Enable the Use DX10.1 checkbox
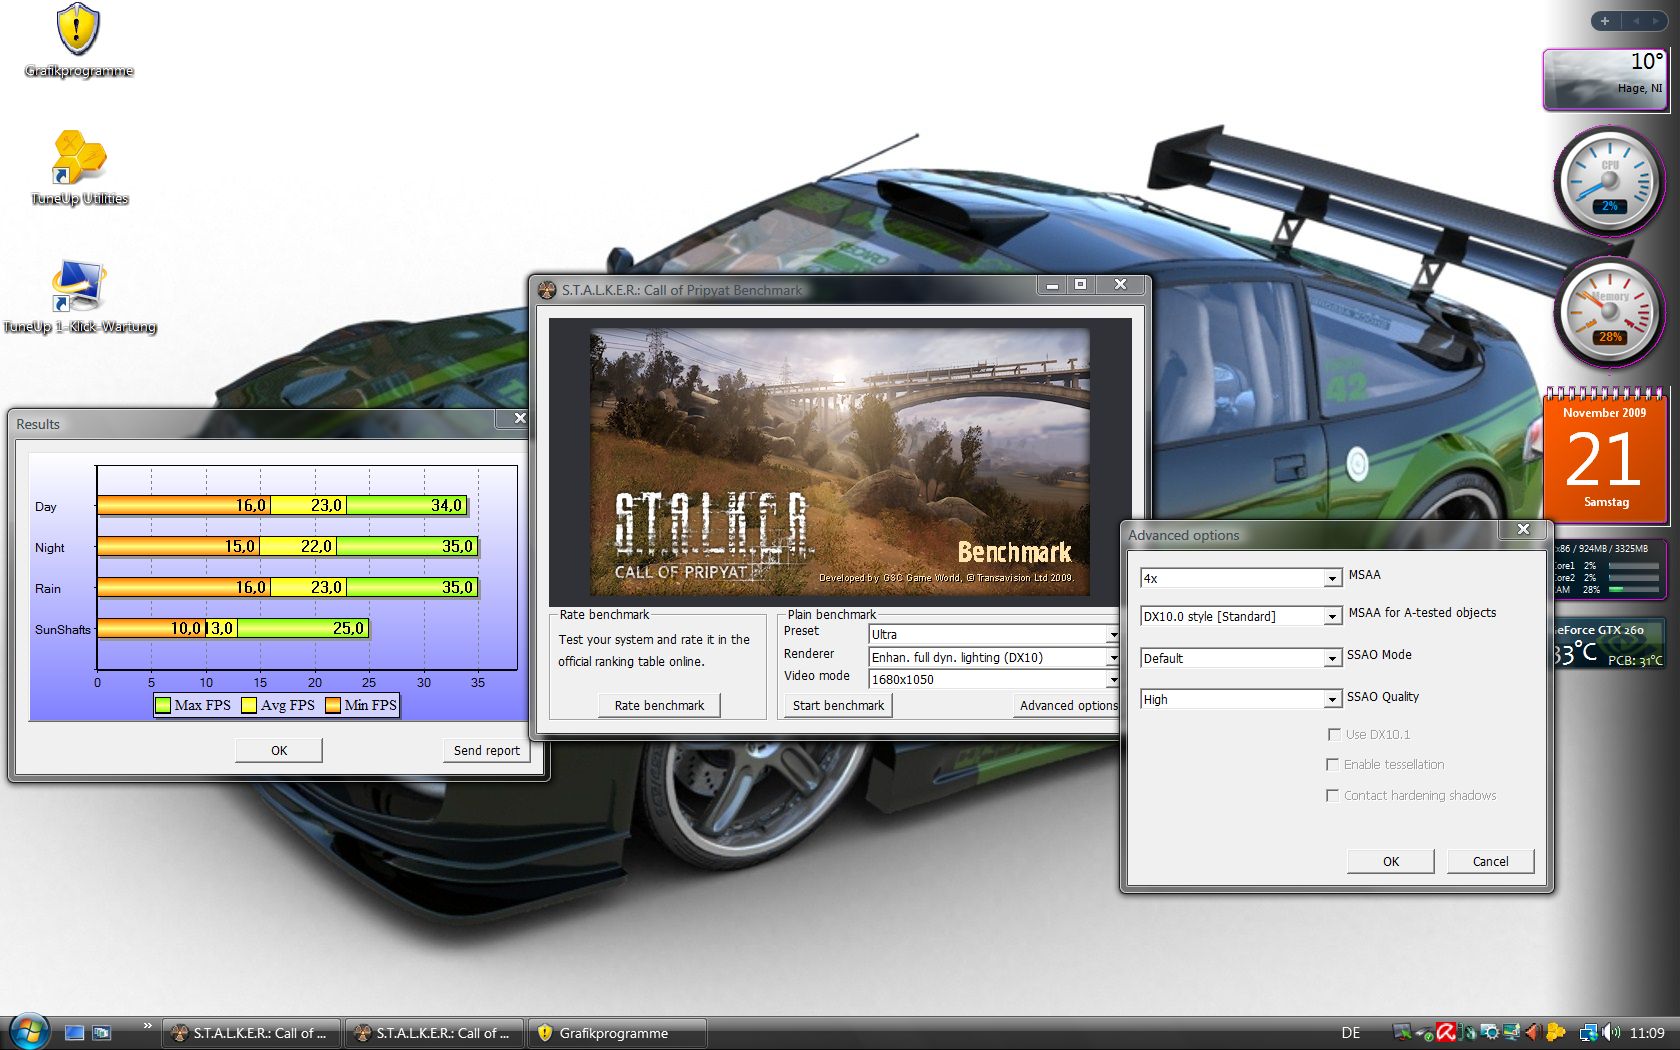 (1333, 734)
